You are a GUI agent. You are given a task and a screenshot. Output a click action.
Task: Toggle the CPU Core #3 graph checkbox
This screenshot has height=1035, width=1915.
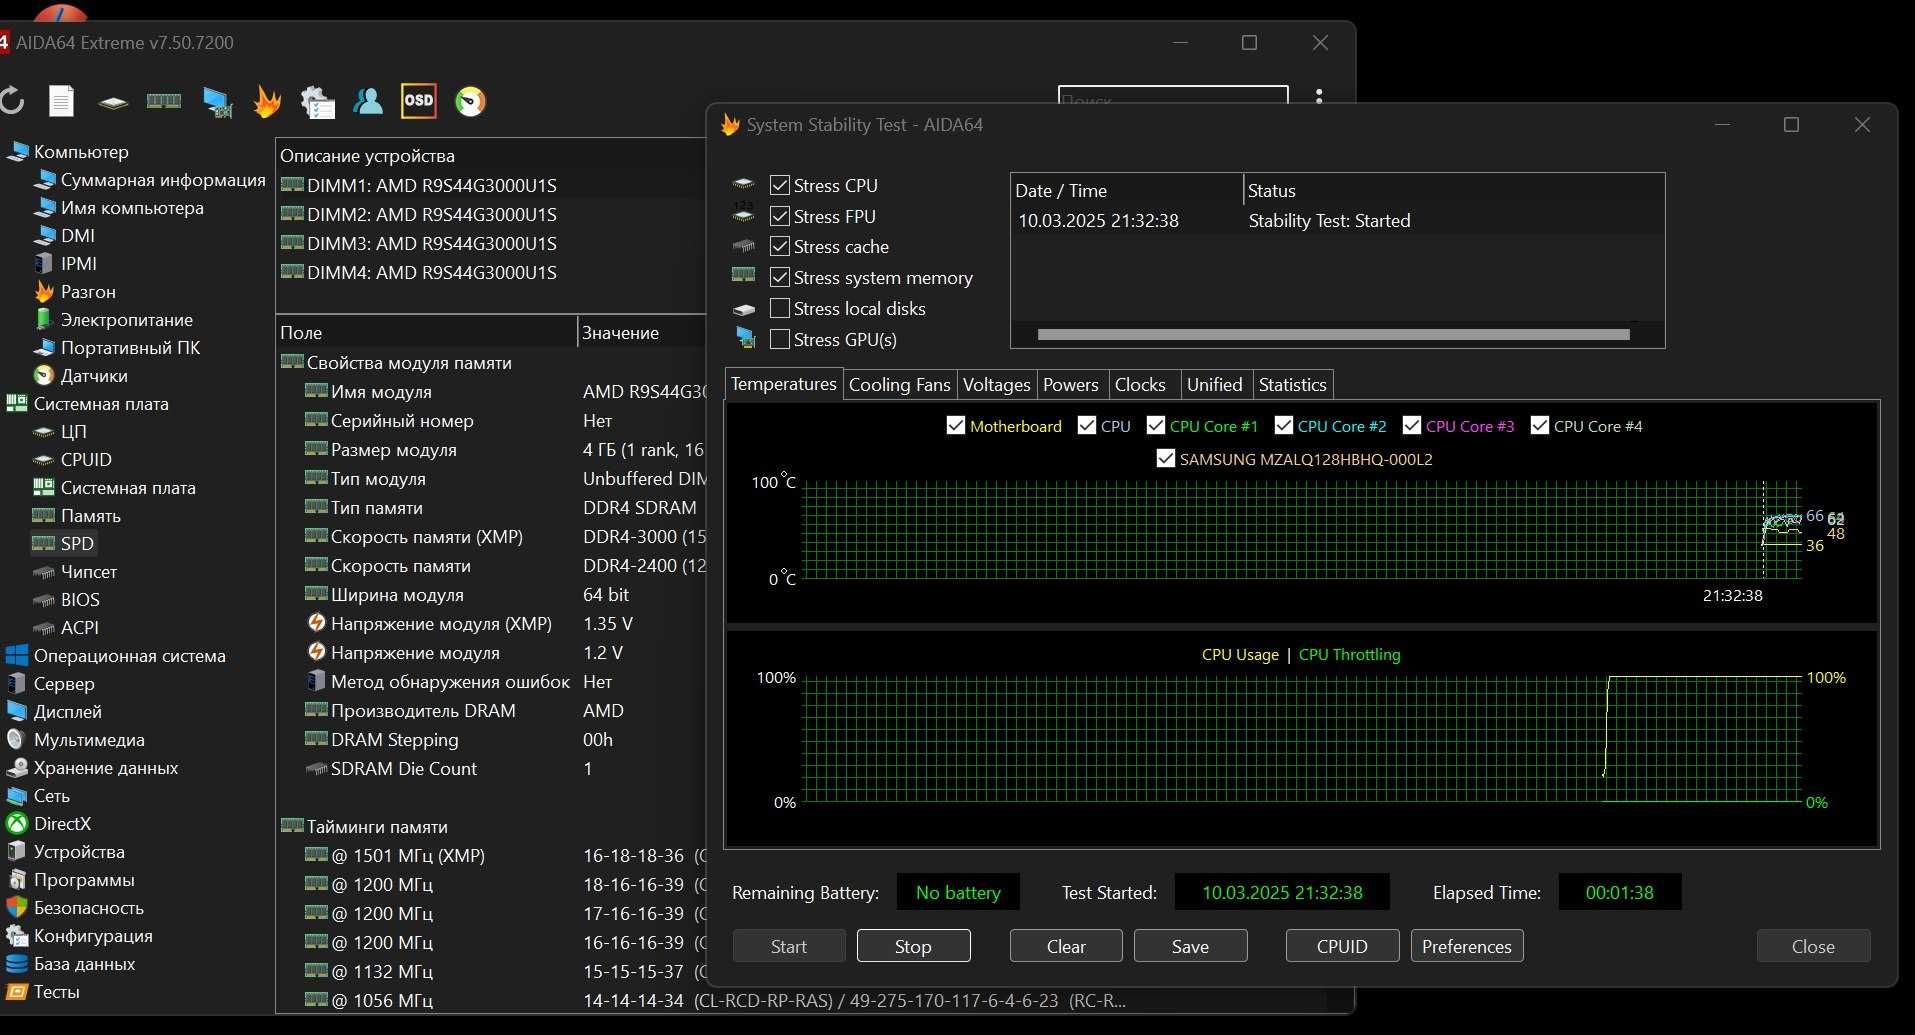pos(1411,426)
